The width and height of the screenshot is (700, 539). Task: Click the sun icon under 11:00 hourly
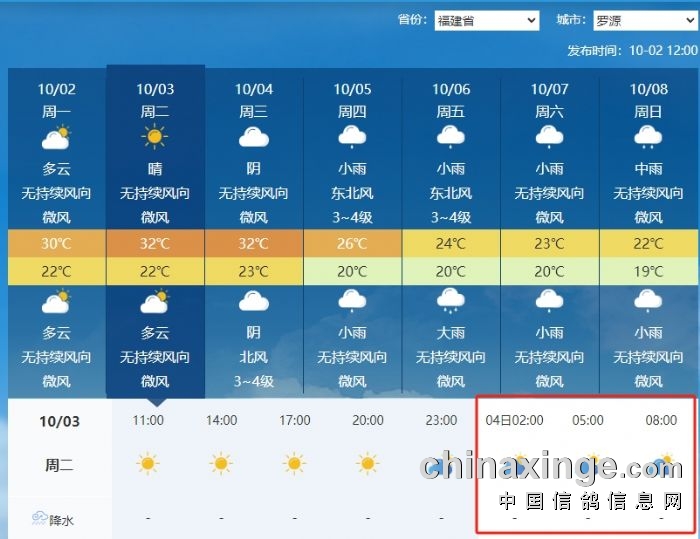[148, 463]
